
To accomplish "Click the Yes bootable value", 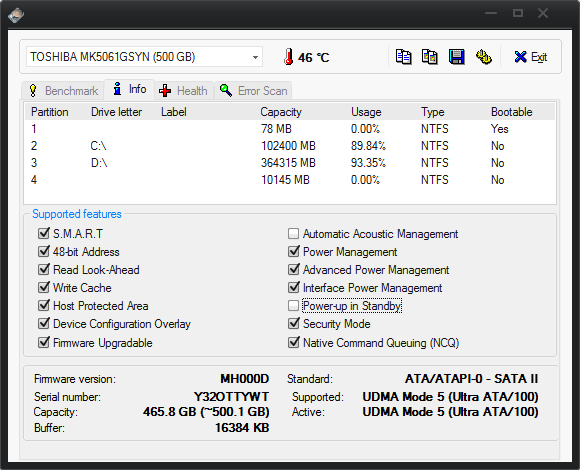I will coord(499,129).
